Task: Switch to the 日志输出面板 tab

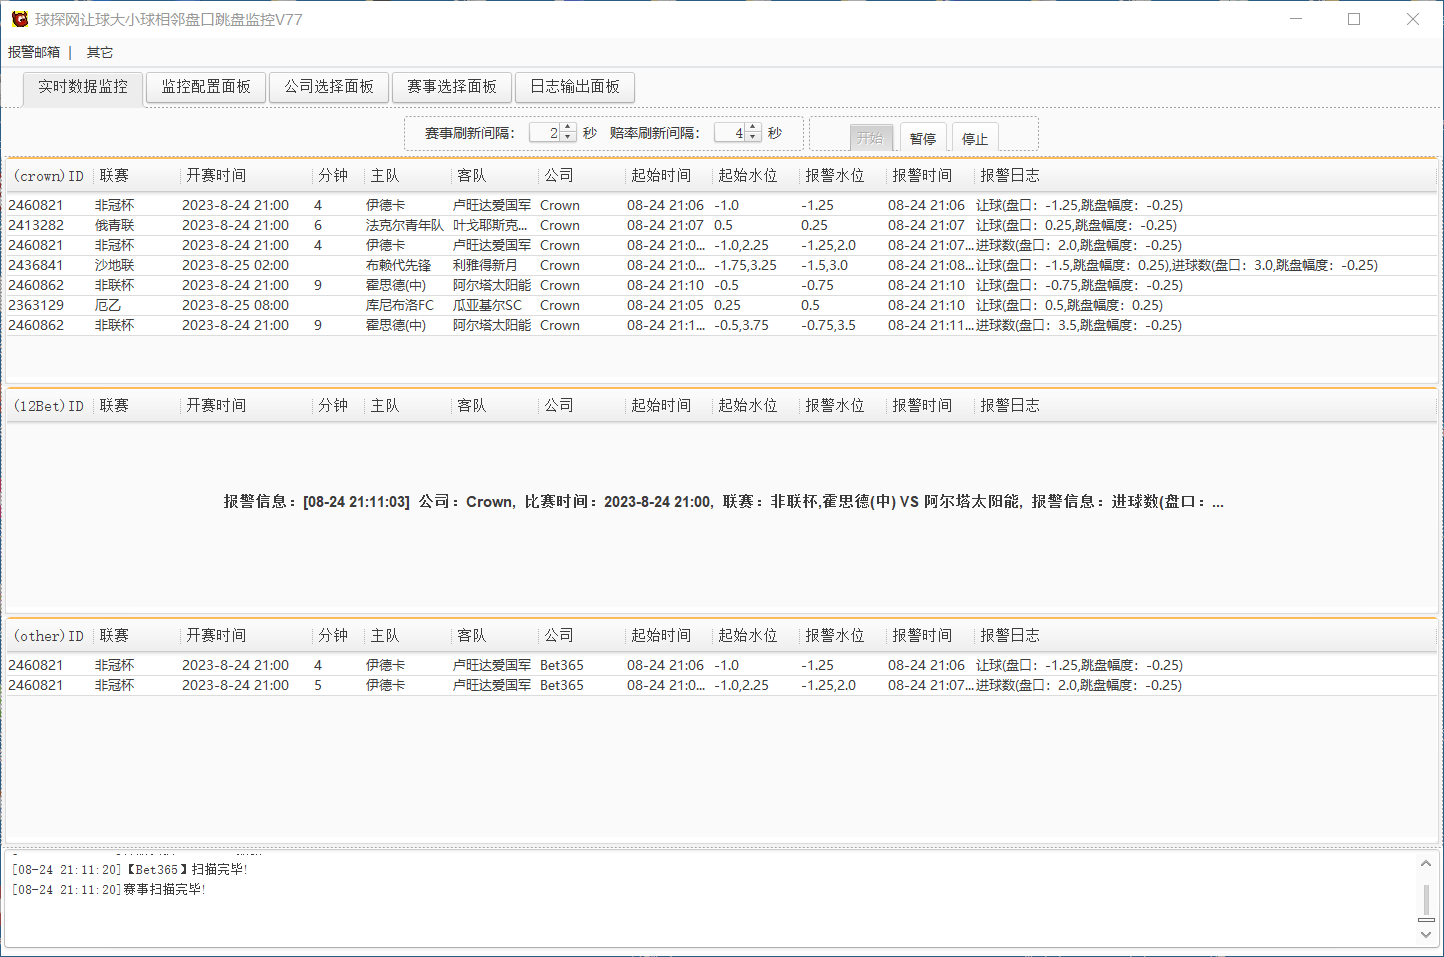Action: (x=575, y=87)
